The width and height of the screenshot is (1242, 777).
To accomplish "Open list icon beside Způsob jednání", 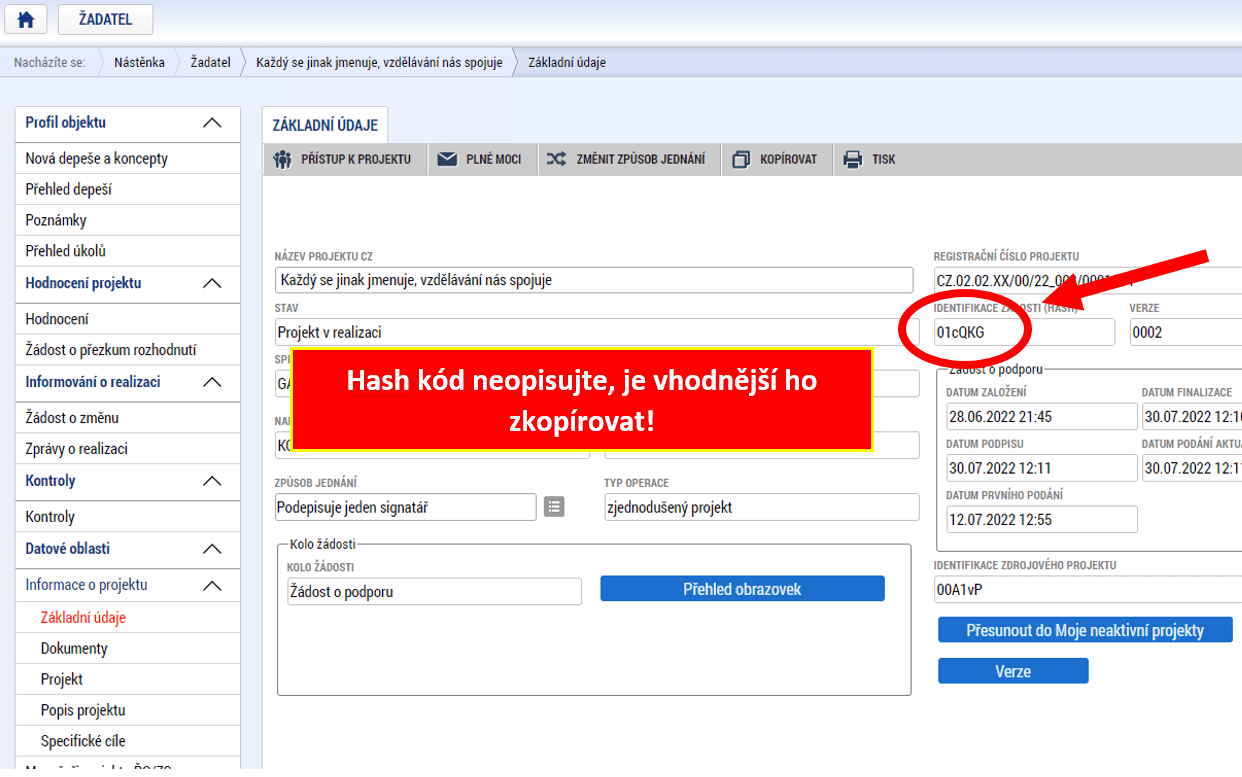I will pyautogui.click(x=554, y=507).
